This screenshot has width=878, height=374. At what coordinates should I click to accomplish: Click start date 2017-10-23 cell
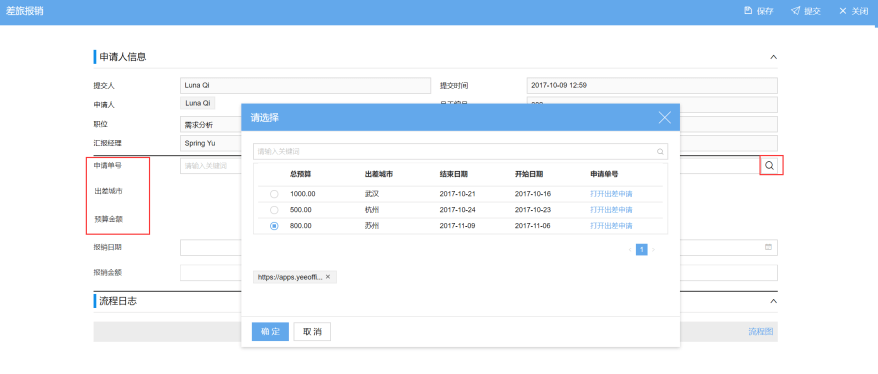point(533,210)
